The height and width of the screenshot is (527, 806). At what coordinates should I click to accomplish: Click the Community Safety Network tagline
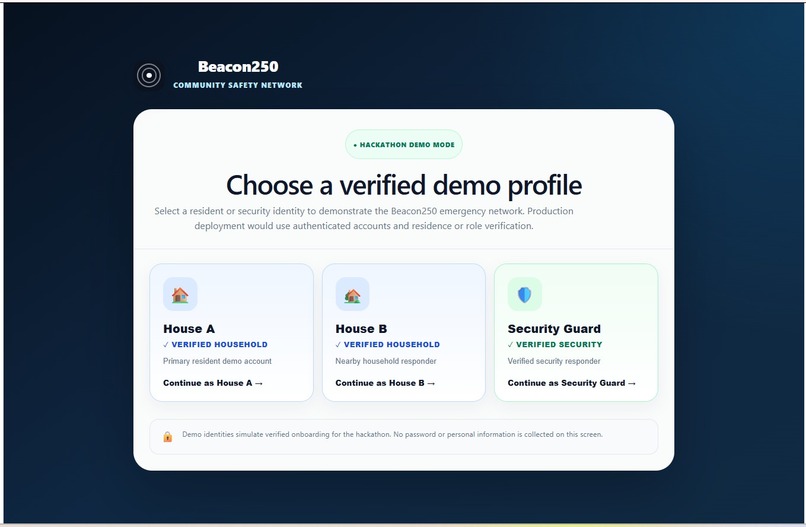[x=237, y=85]
